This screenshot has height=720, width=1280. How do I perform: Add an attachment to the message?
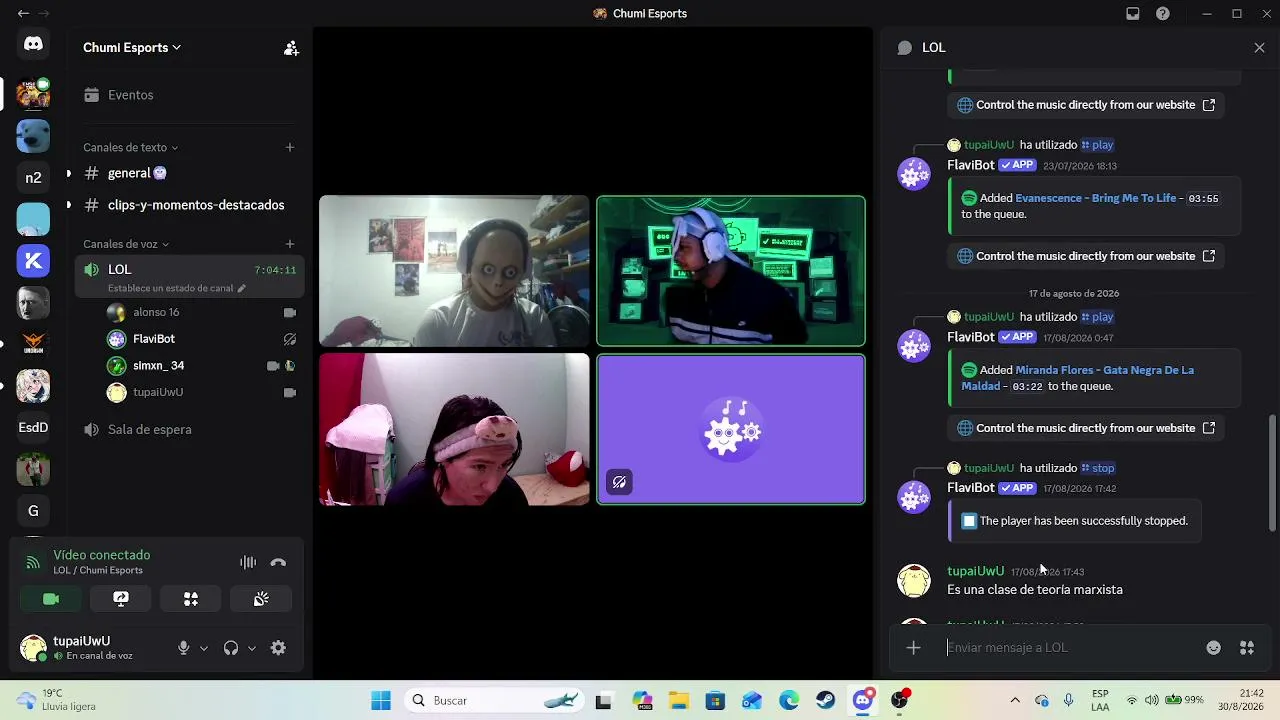pyautogui.click(x=913, y=648)
